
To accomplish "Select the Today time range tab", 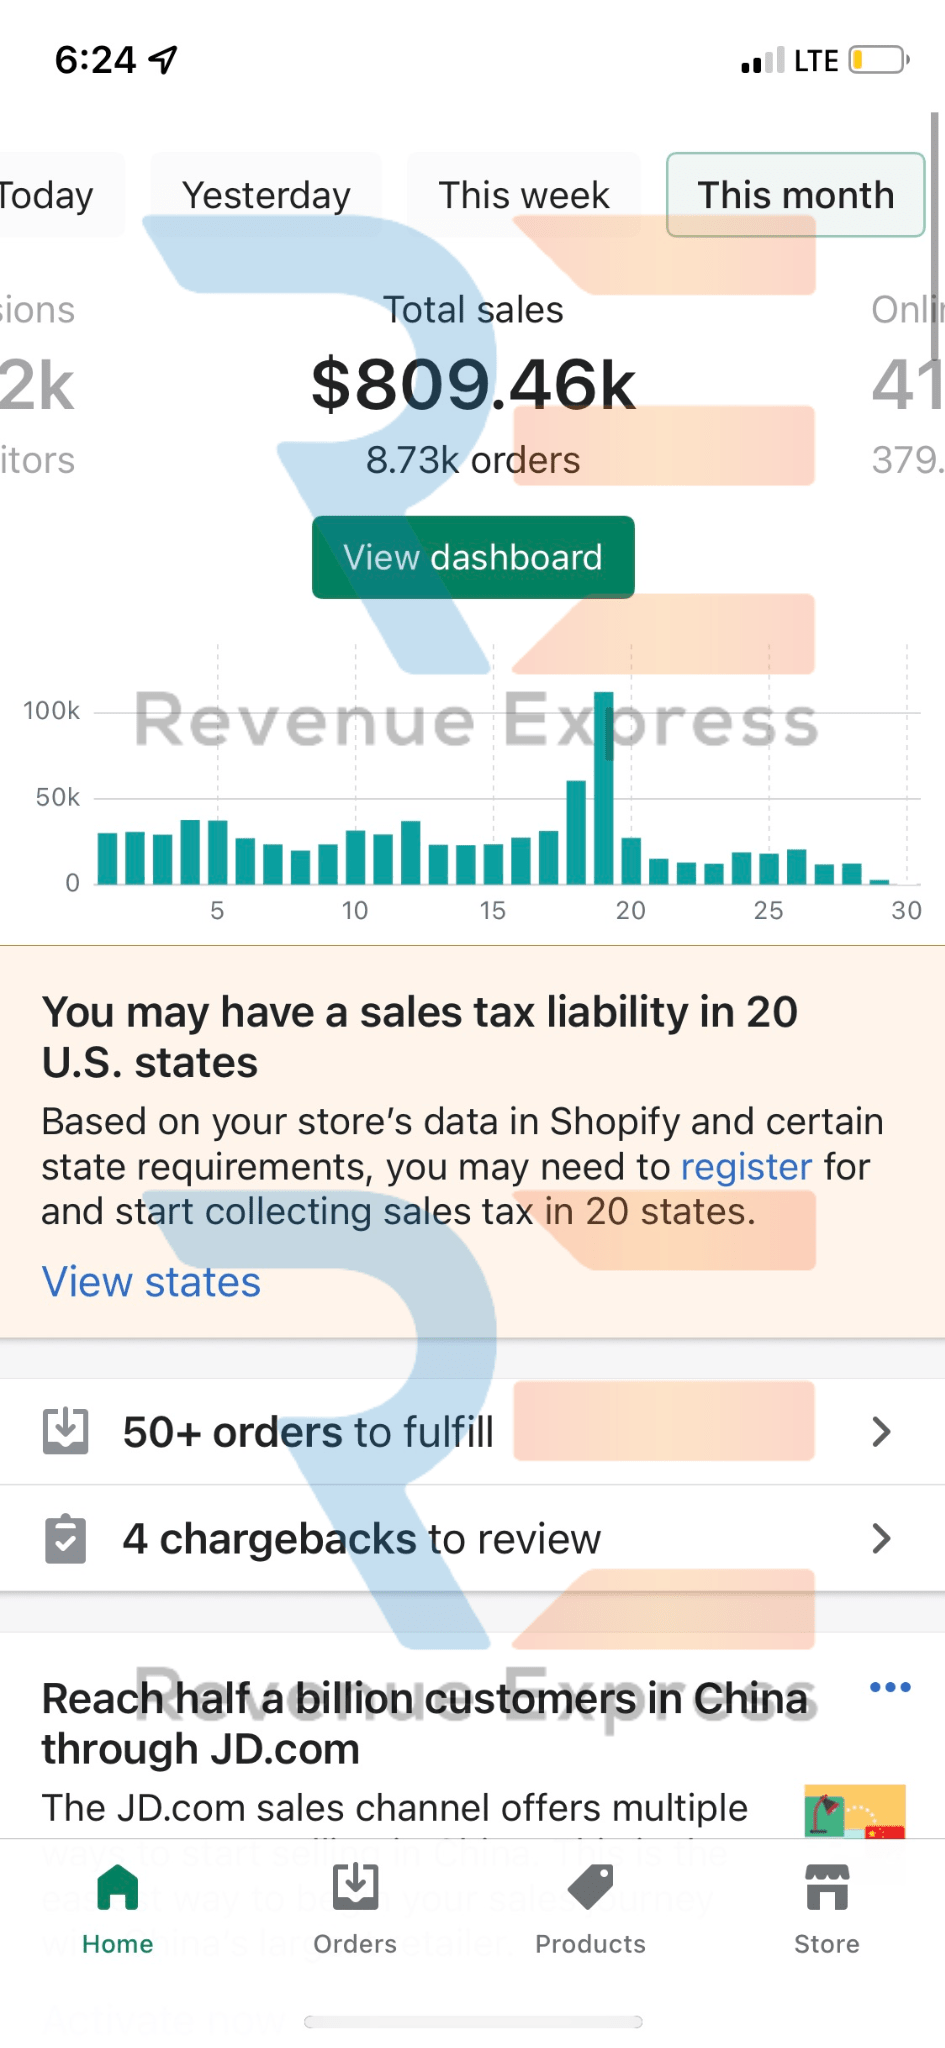I will [x=48, y=195].
